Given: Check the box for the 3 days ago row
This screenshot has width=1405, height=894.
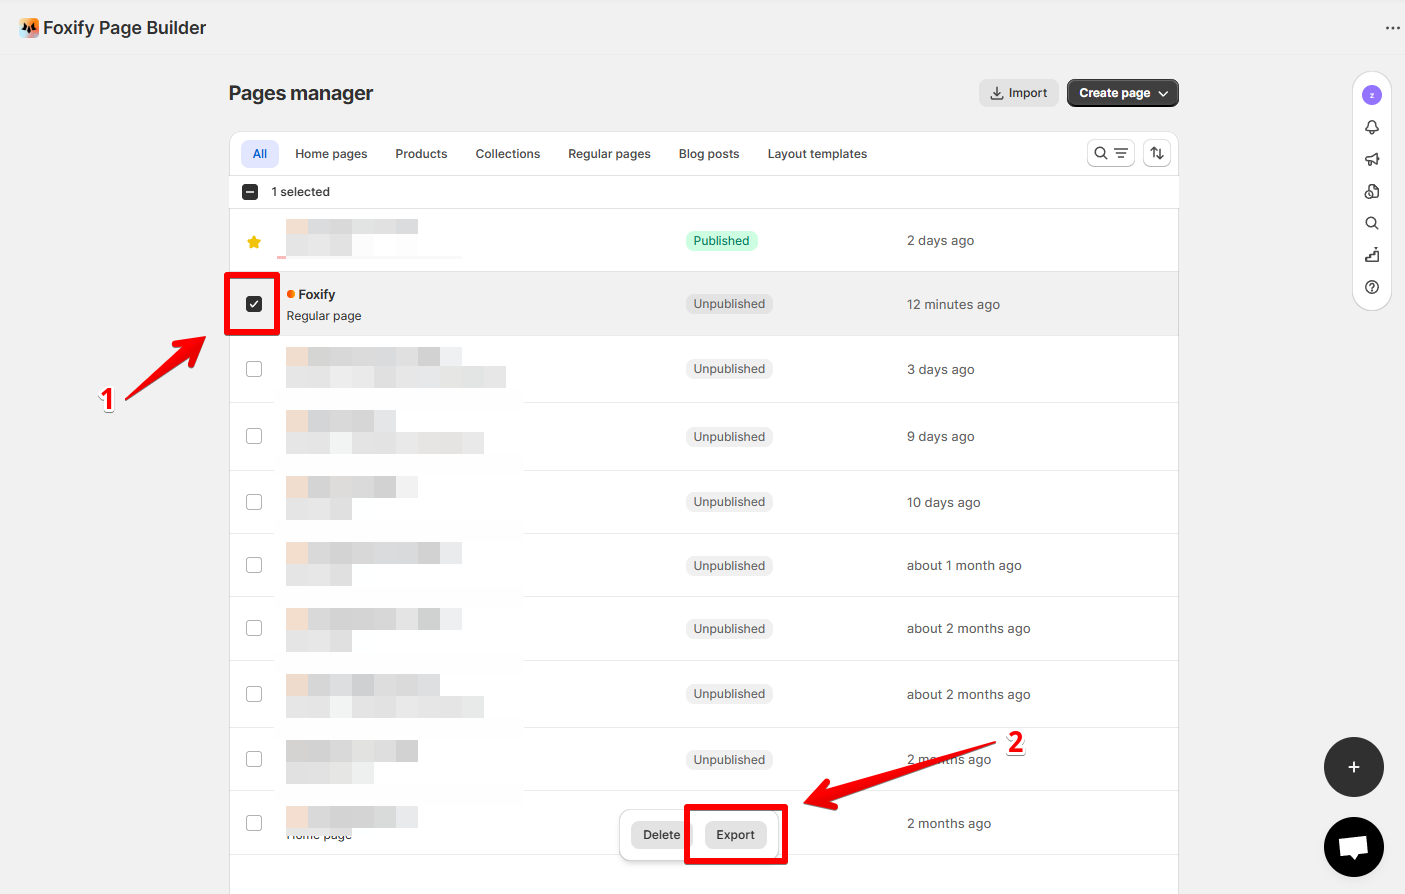Looking at the screenshot, I should (254, 369).
